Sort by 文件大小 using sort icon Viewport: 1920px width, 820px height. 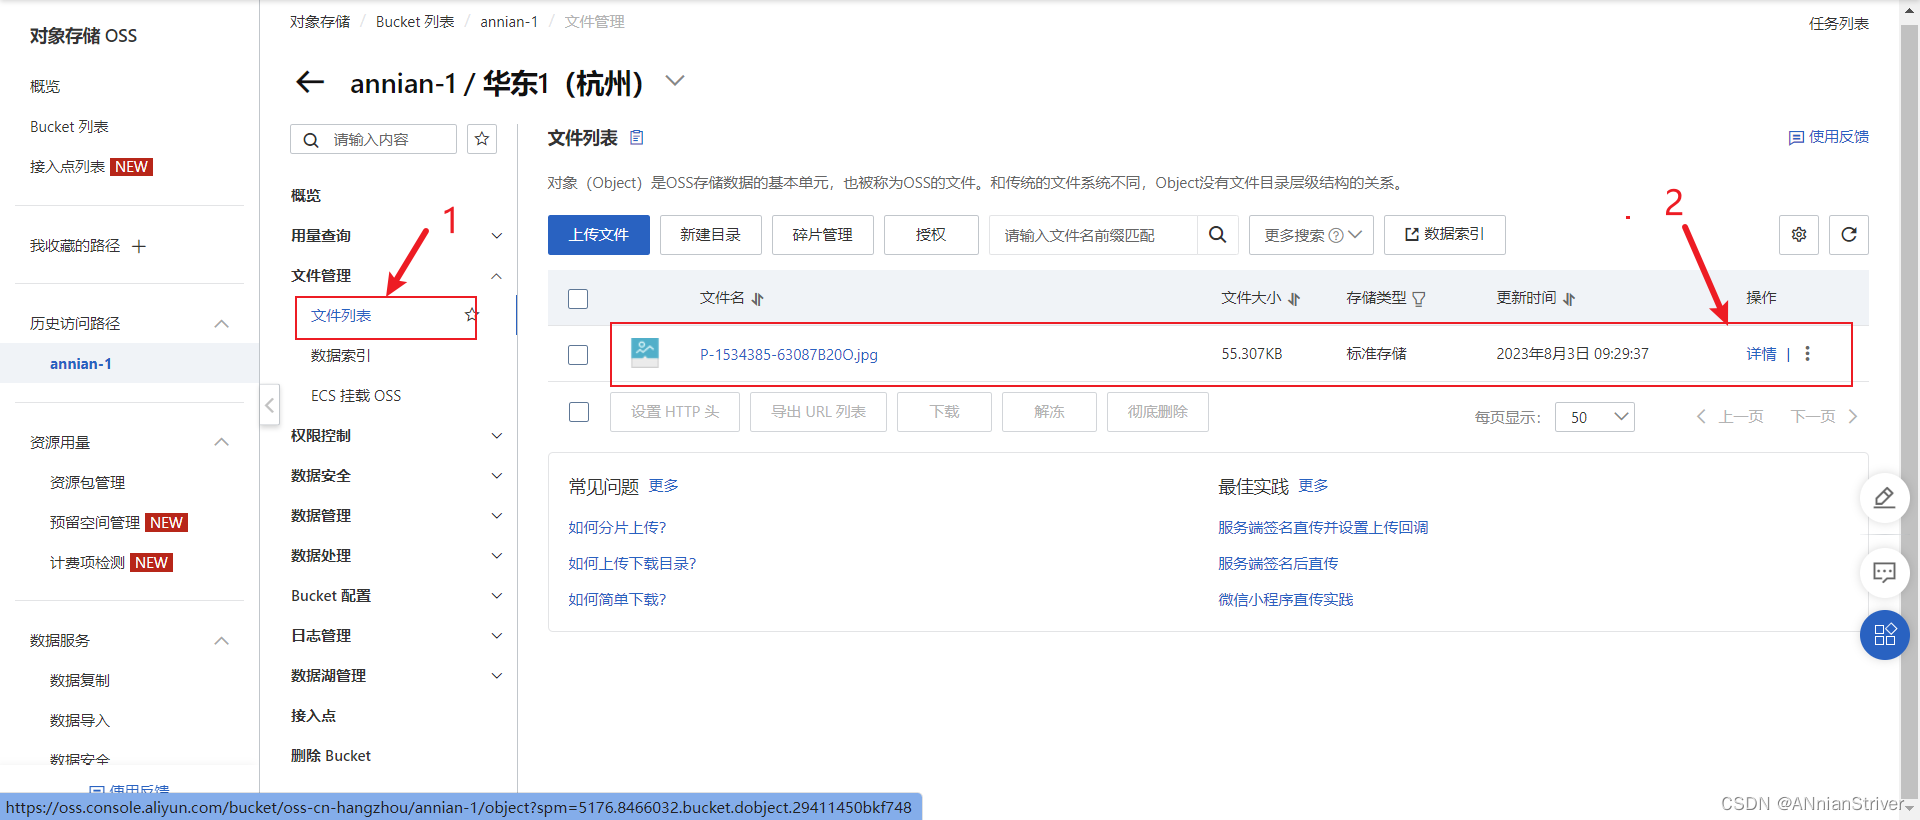pos(1294,299)
